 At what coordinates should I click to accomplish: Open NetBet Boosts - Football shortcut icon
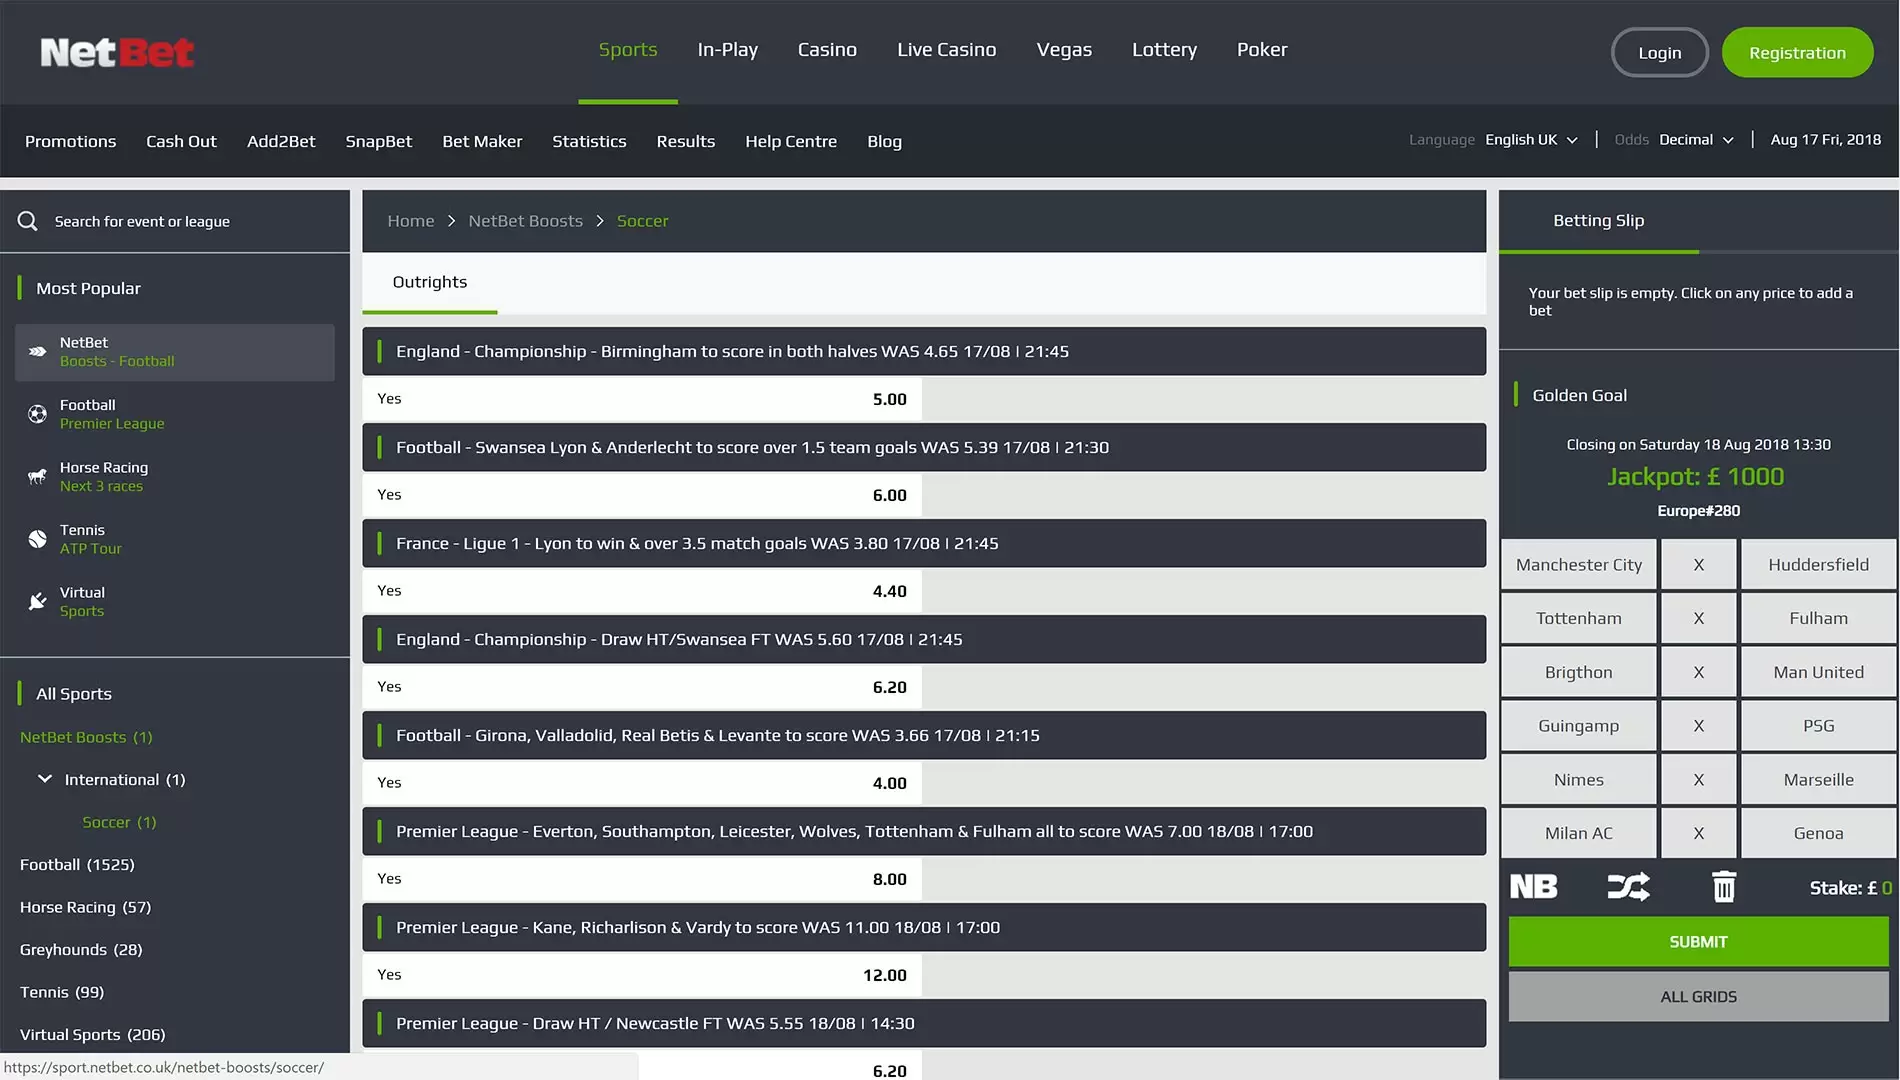click(x=37, y=352)
